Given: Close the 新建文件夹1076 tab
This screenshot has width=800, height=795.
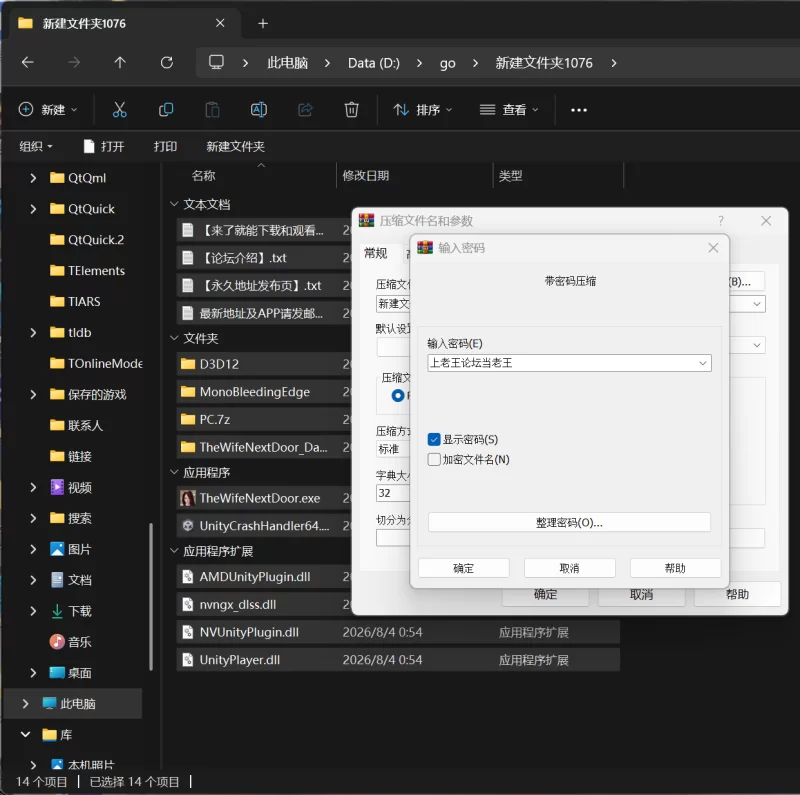Looking at the screenshot, I should [220, 23].
